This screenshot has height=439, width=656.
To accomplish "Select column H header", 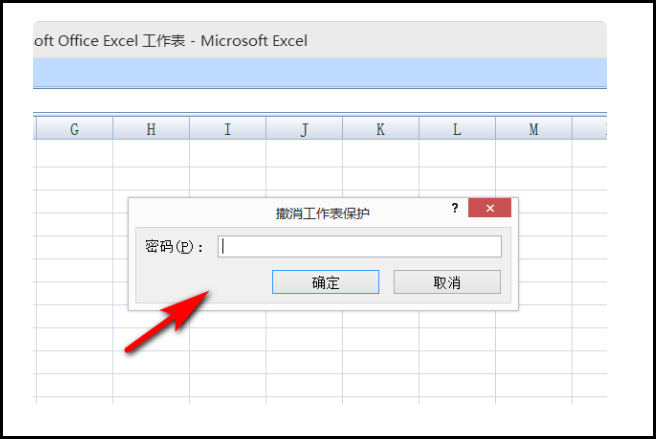I will (151, 129).
